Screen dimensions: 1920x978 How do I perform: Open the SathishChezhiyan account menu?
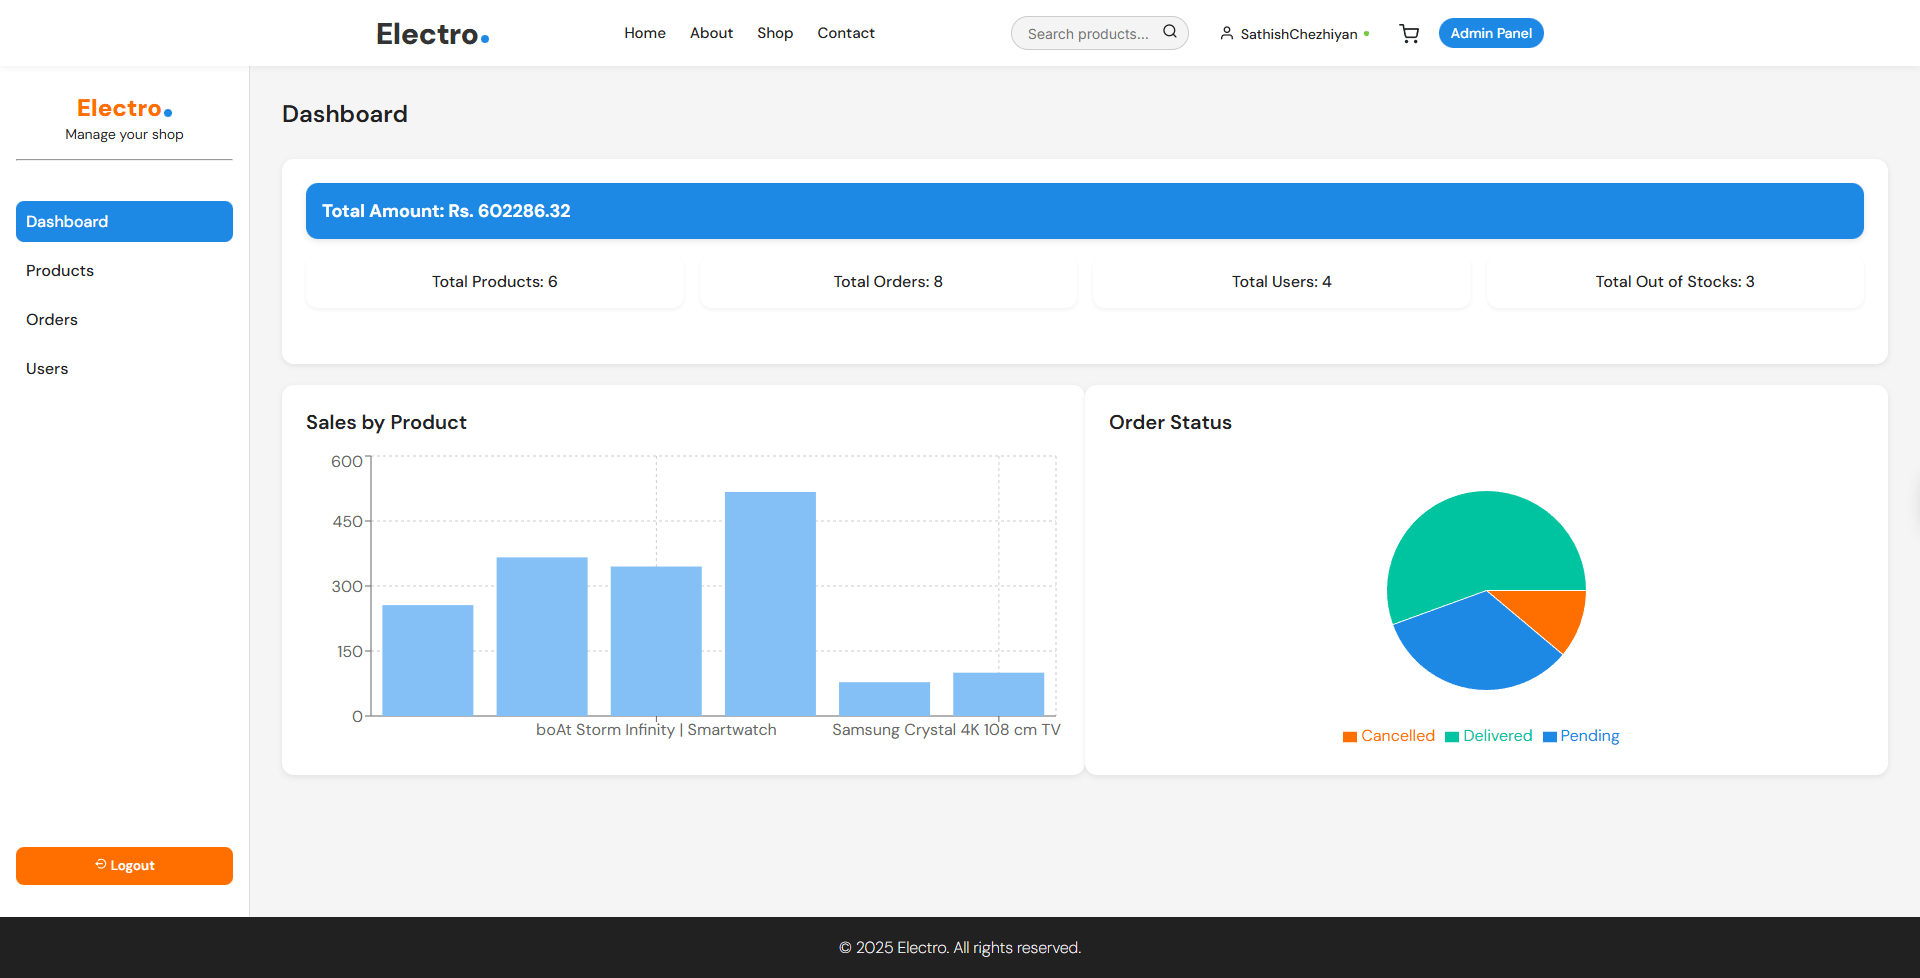tap(1298, 34)
